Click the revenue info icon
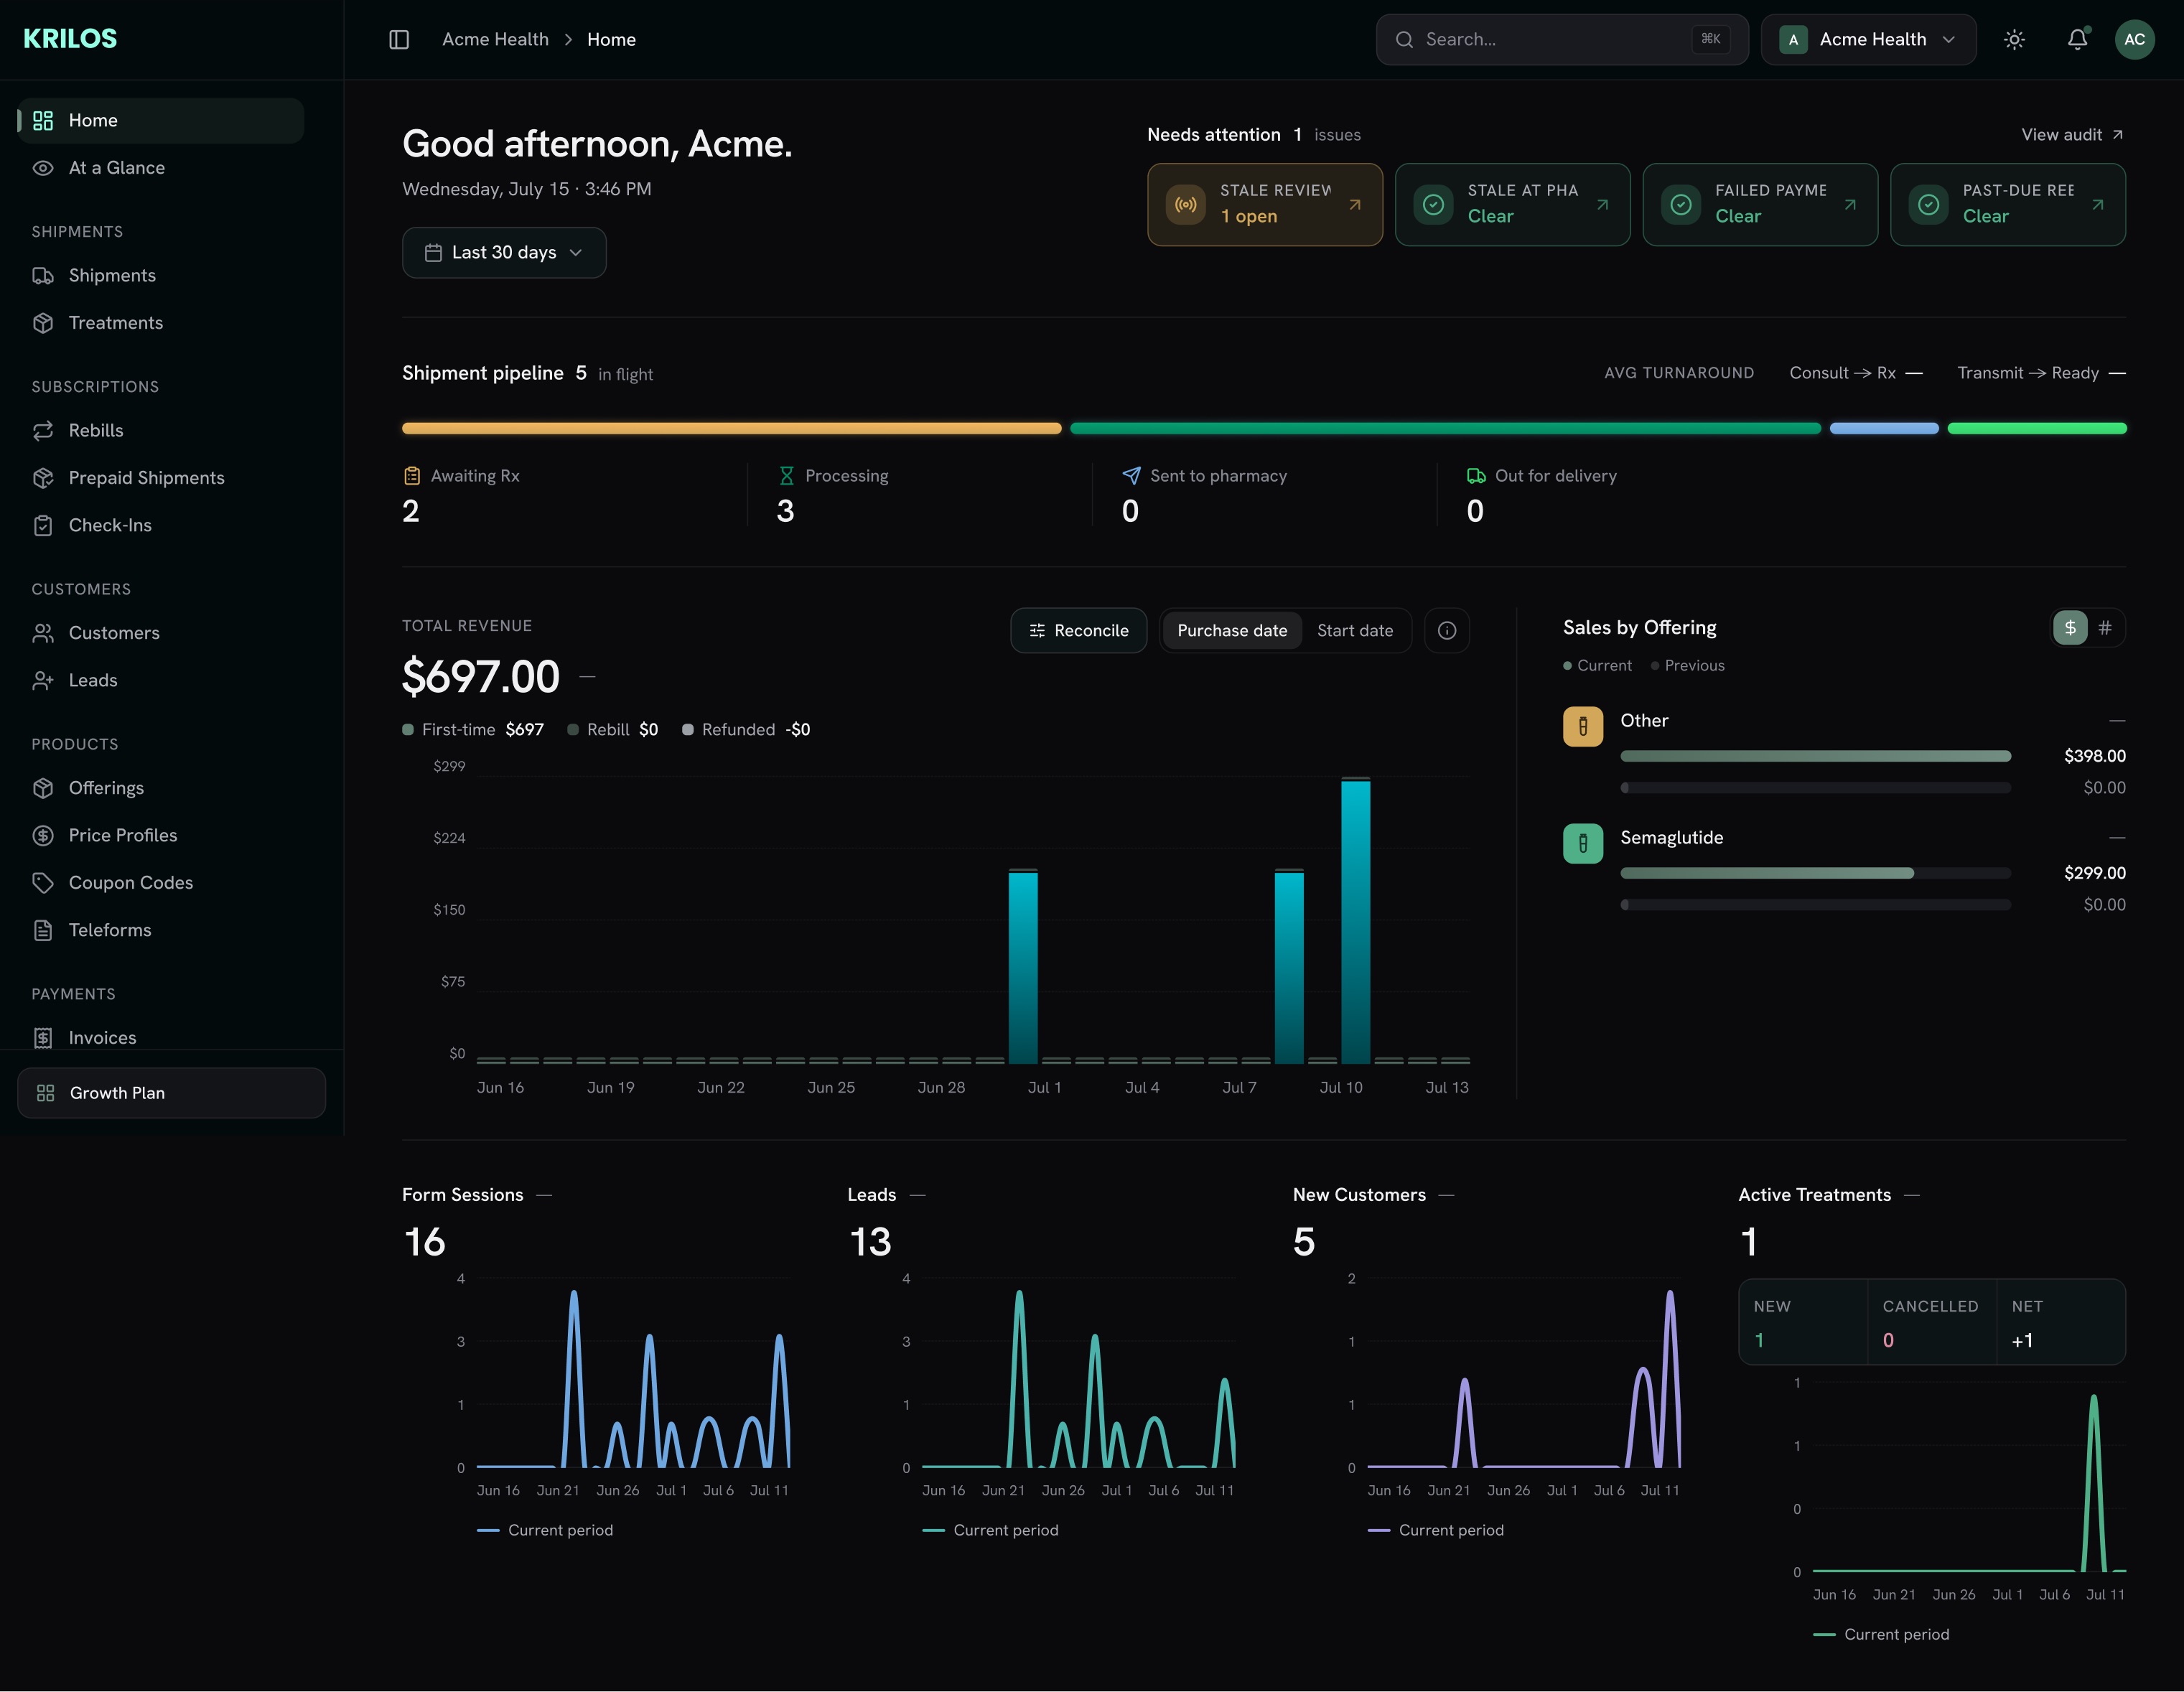2184x1692 pixels. pos(1447,631)
